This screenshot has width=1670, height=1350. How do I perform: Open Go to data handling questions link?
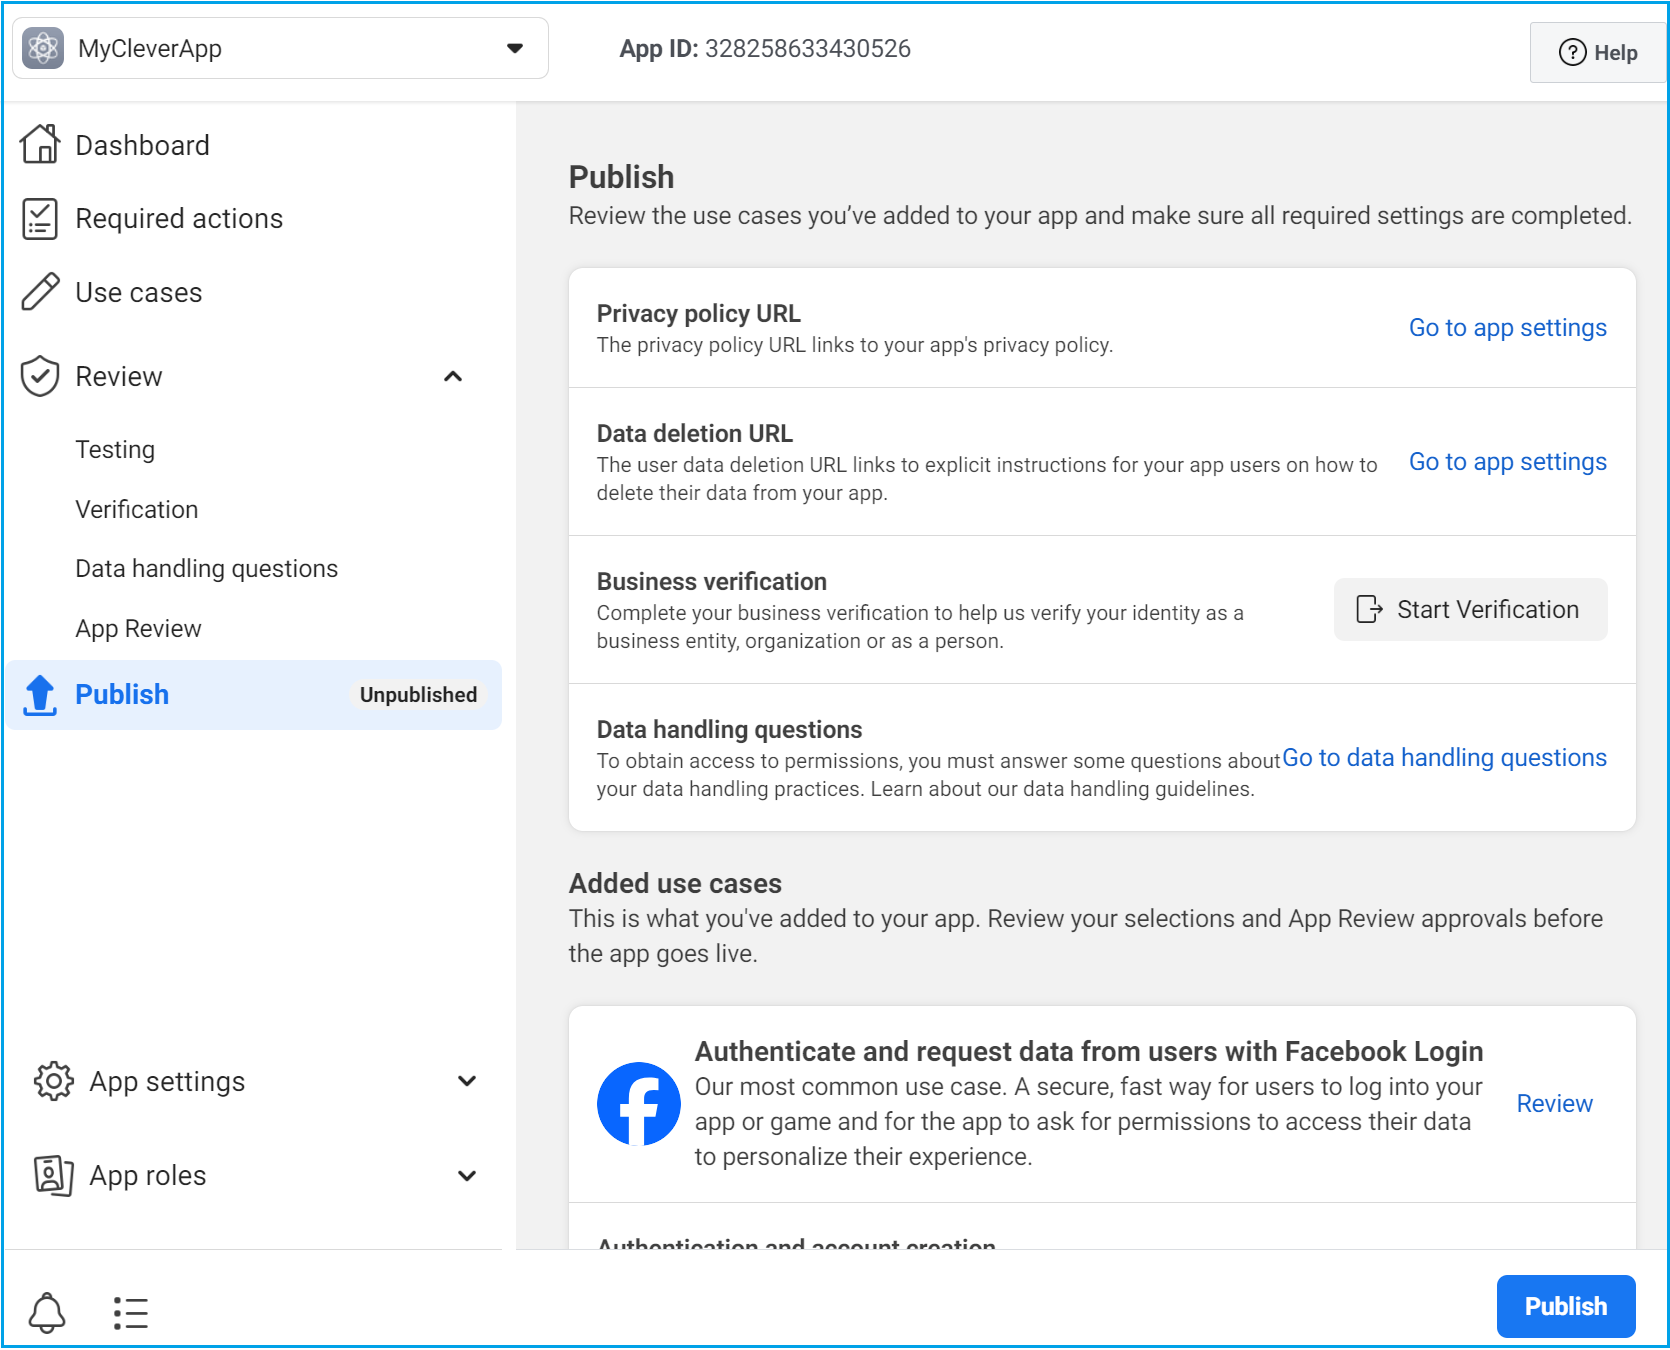pyautogui.click(x=1444, y=758)
